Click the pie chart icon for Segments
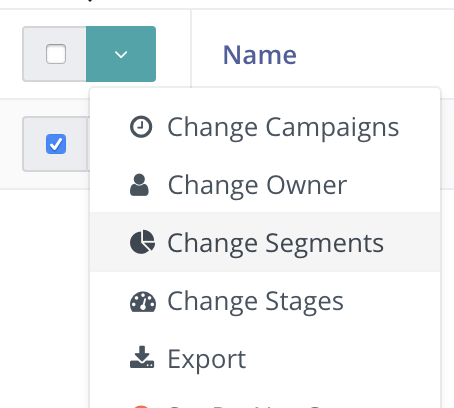 coord(142,242)
